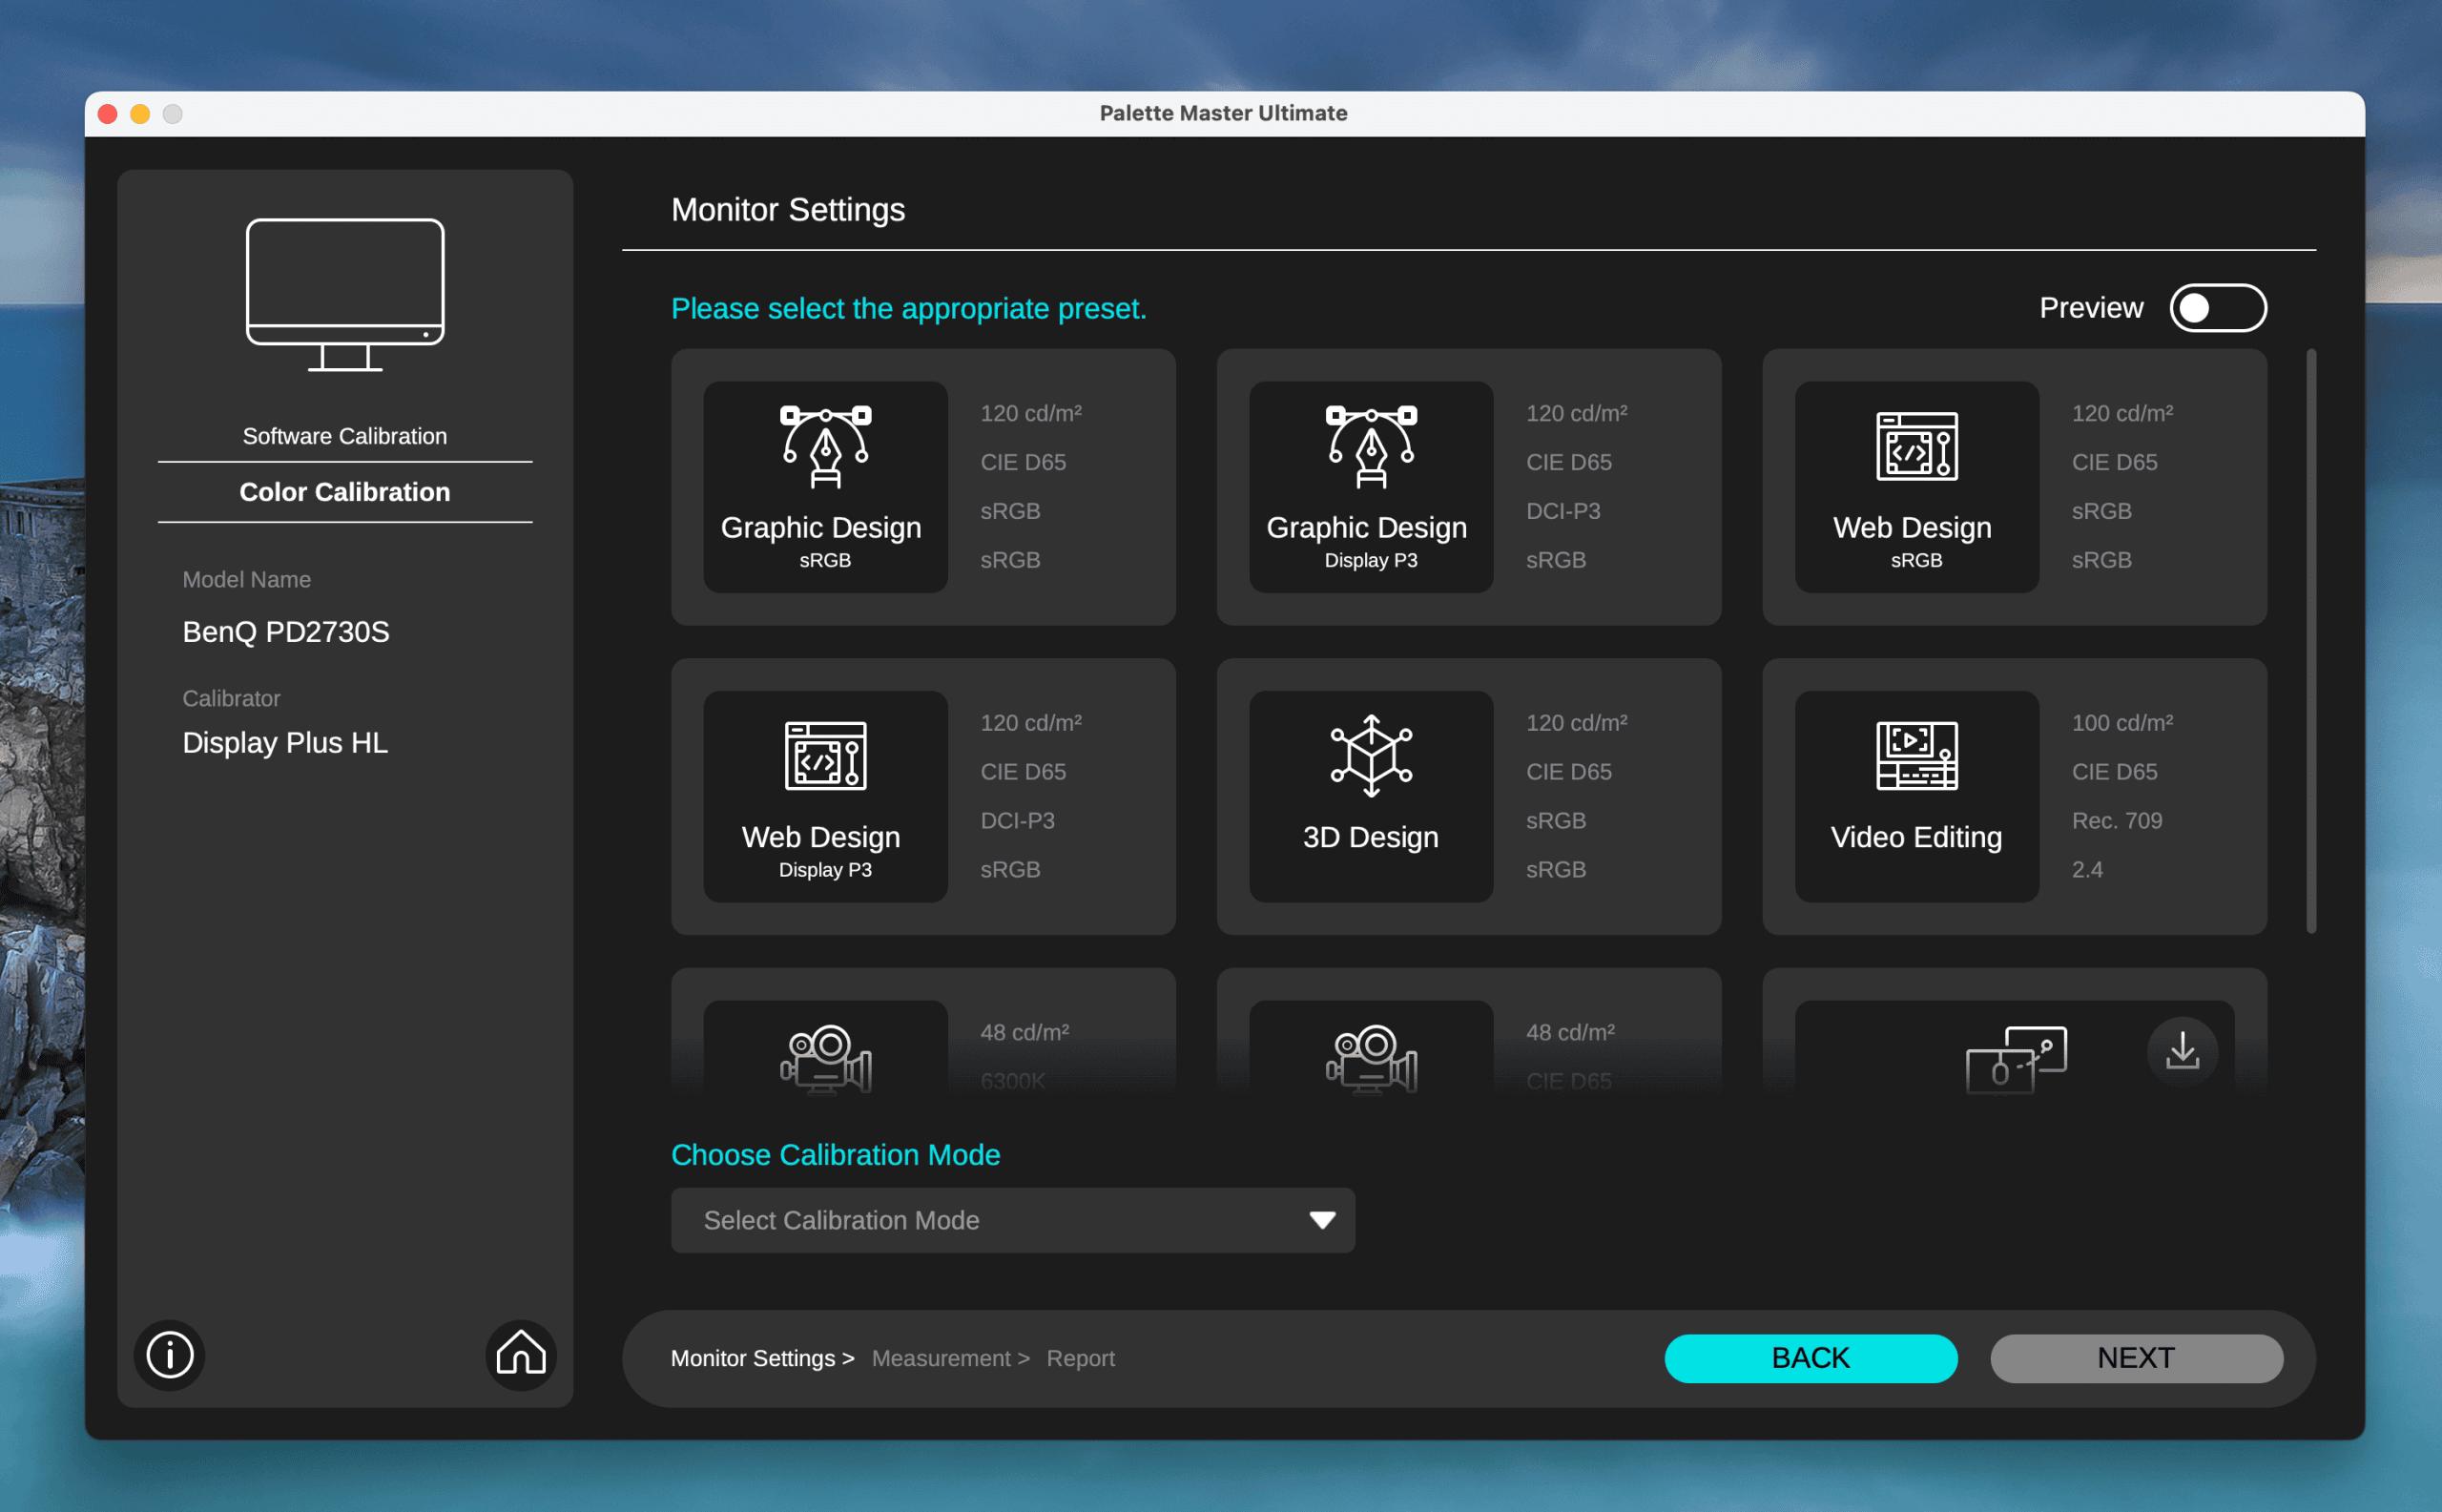Click the Measurement breadcrumb step
2442x1512 pixels.
[x=941, y=1358]
